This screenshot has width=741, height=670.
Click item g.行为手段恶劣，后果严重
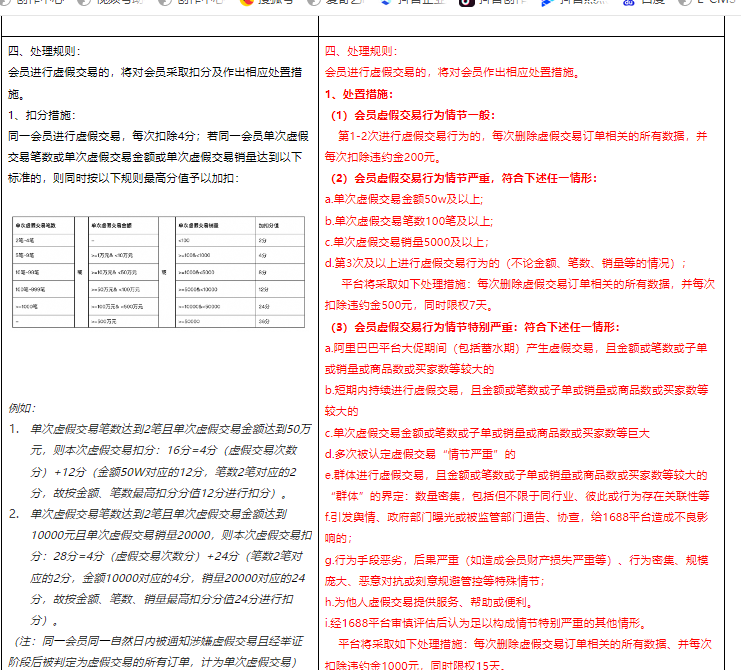pos(517,560)
